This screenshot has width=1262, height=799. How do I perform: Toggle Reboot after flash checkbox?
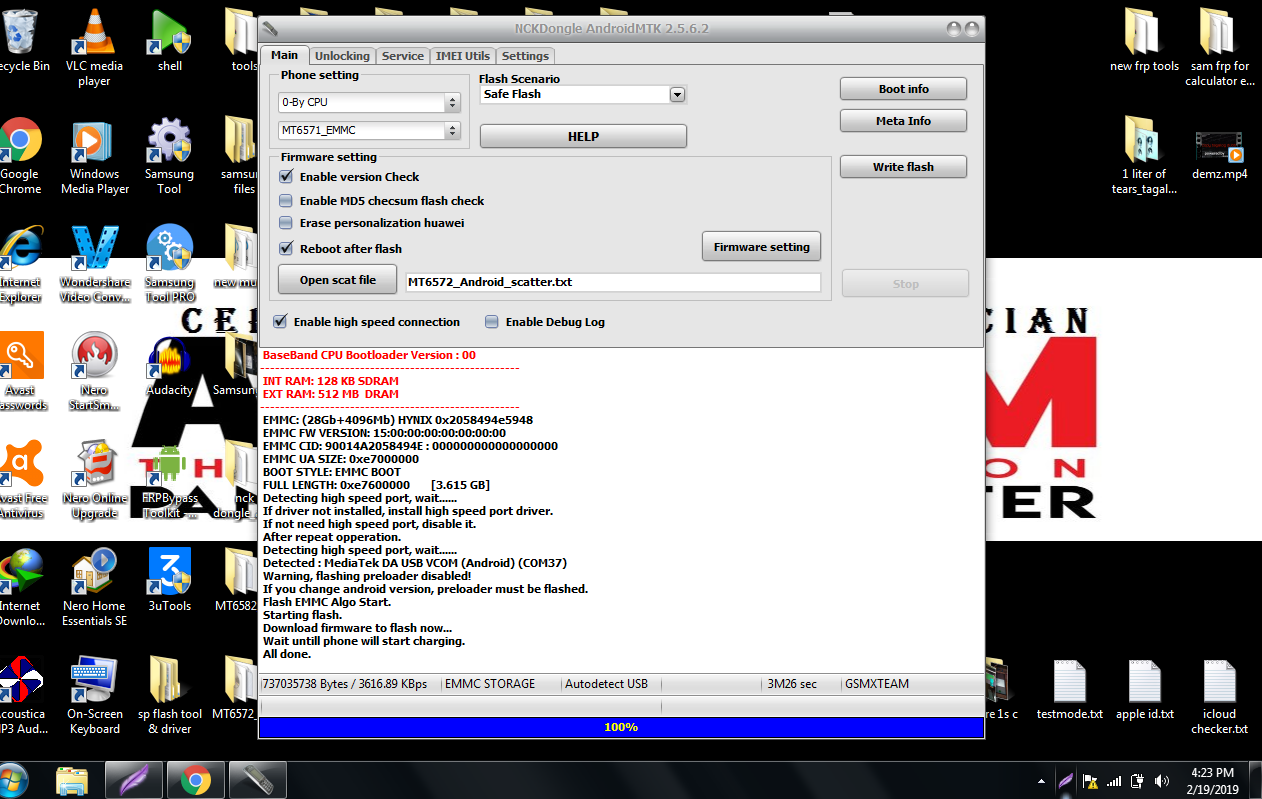[x=286, y=249]
